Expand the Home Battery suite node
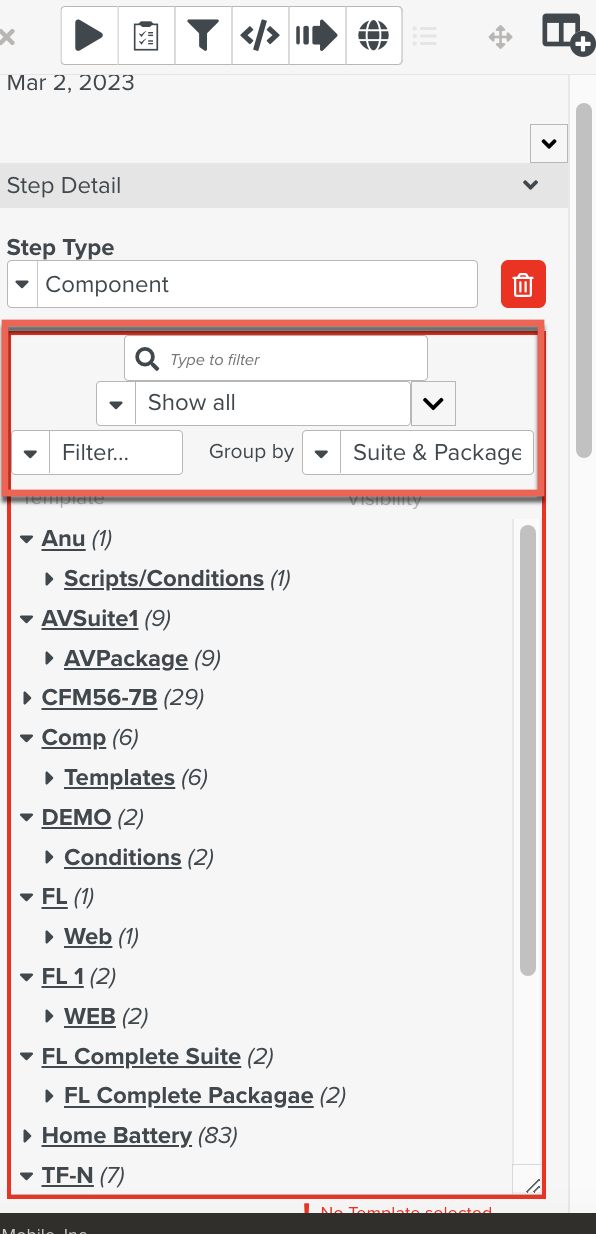The width and height of the screenshot is (596, 1234). click(27, 1136)
